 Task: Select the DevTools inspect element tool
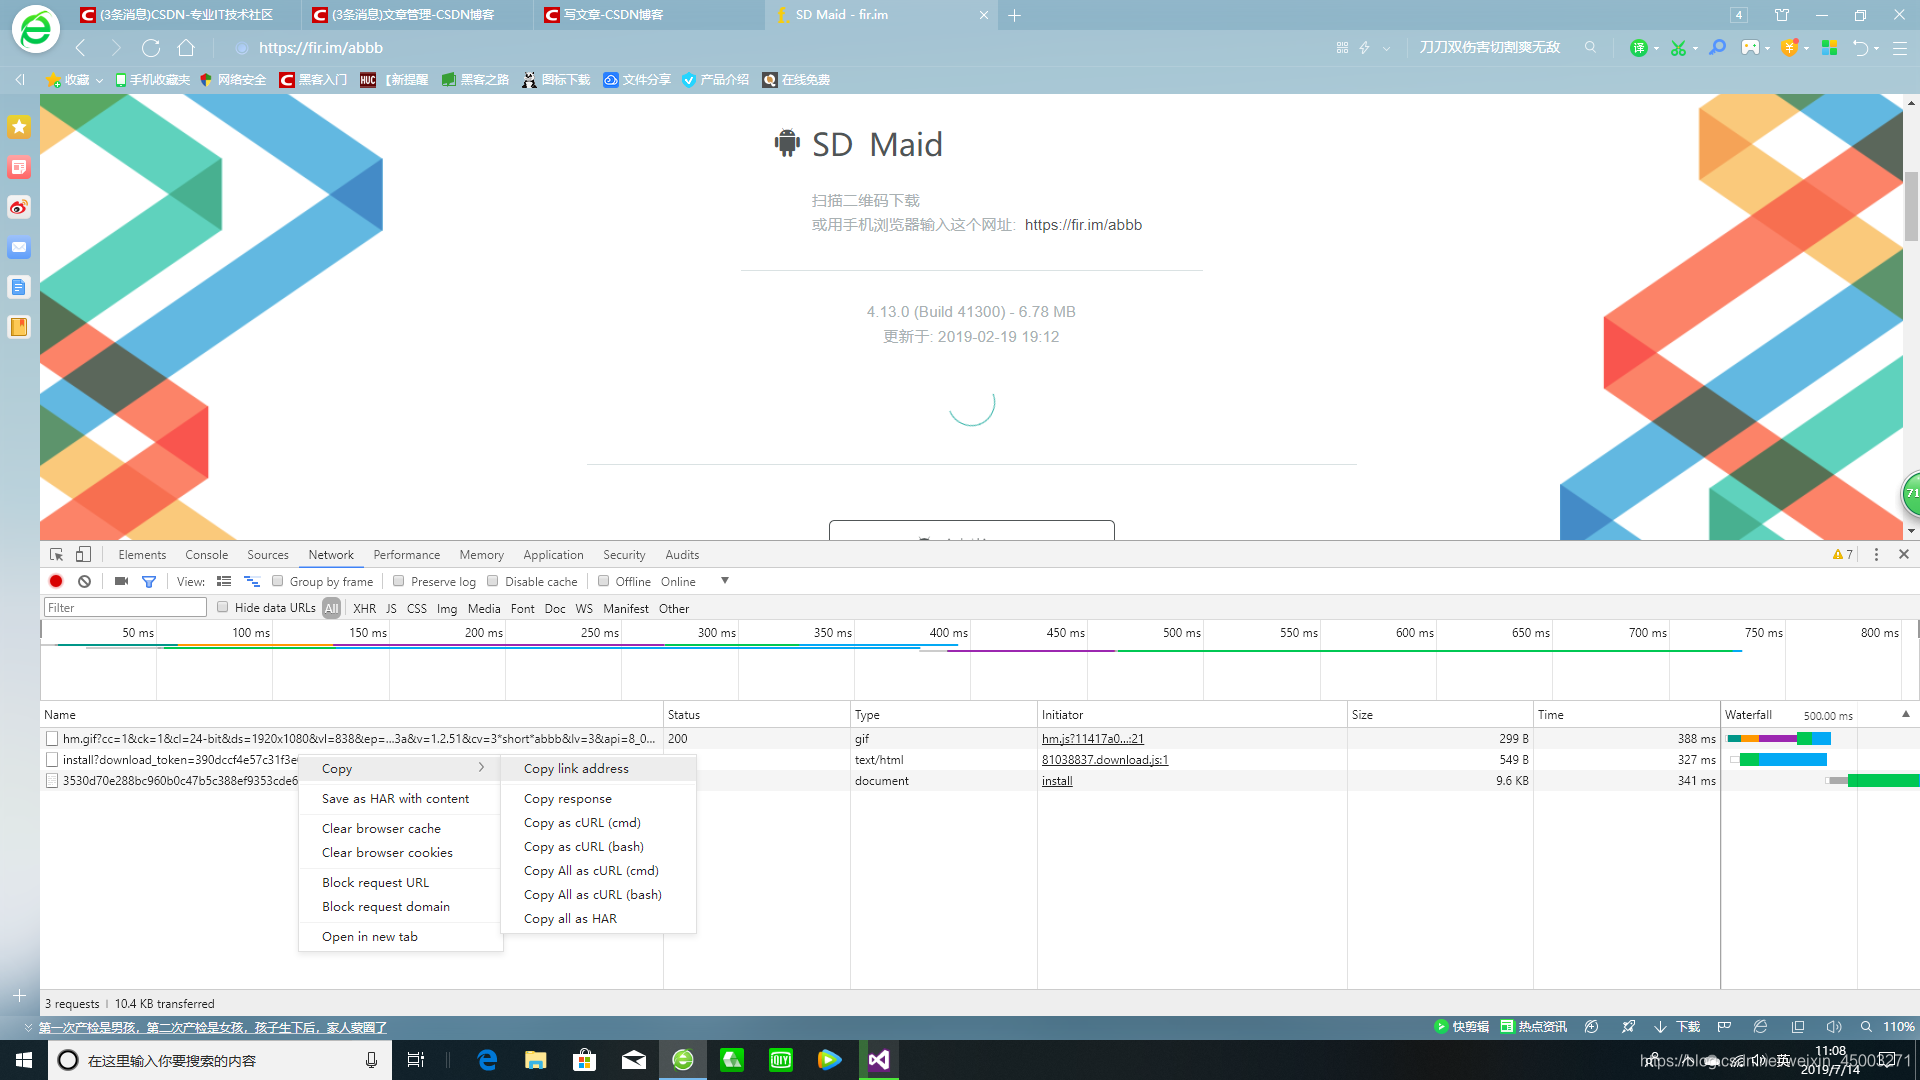pos(56,555)
